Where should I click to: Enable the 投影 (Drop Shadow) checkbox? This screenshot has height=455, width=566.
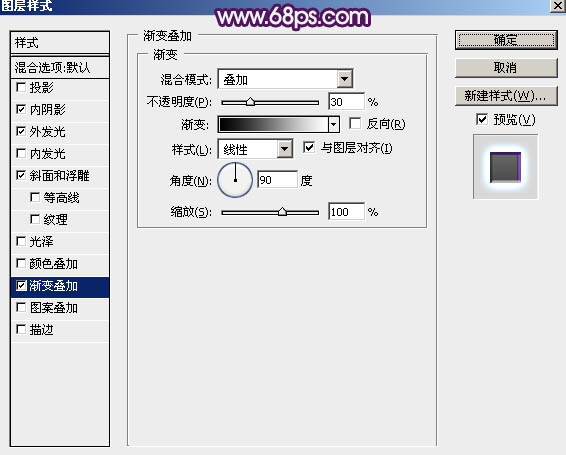pyautogui.click(x=21, y=87)
